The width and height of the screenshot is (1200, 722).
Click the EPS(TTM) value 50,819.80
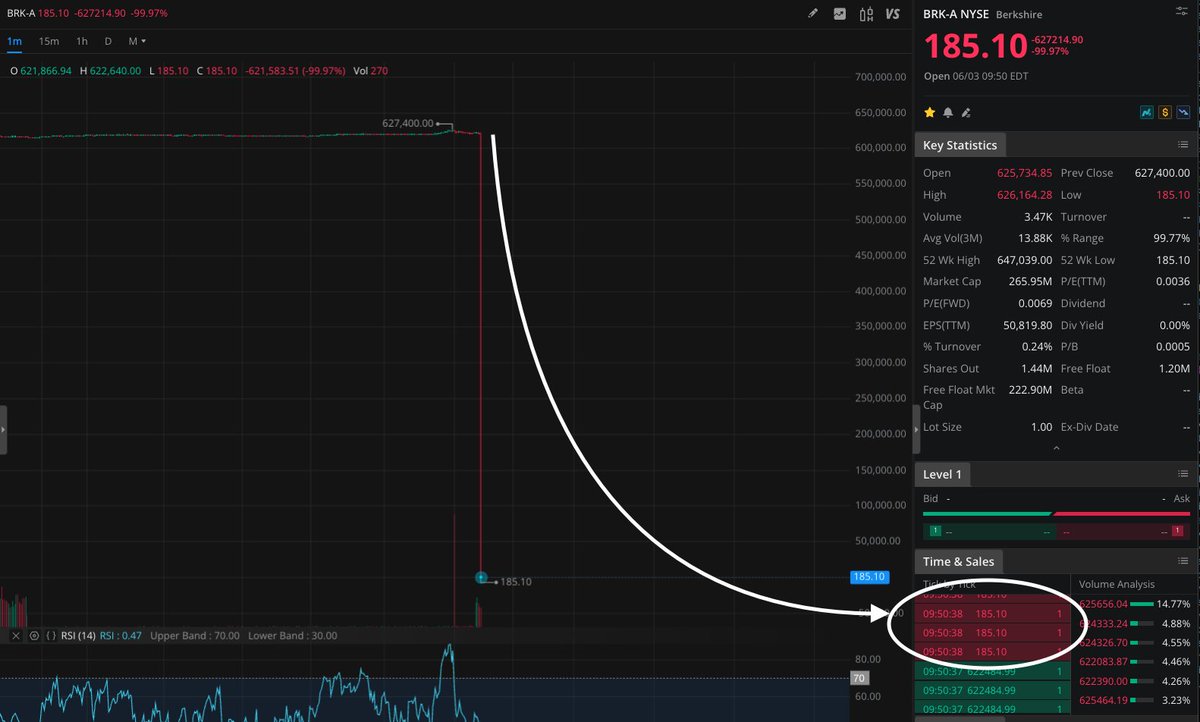[x=1027, y=325]
